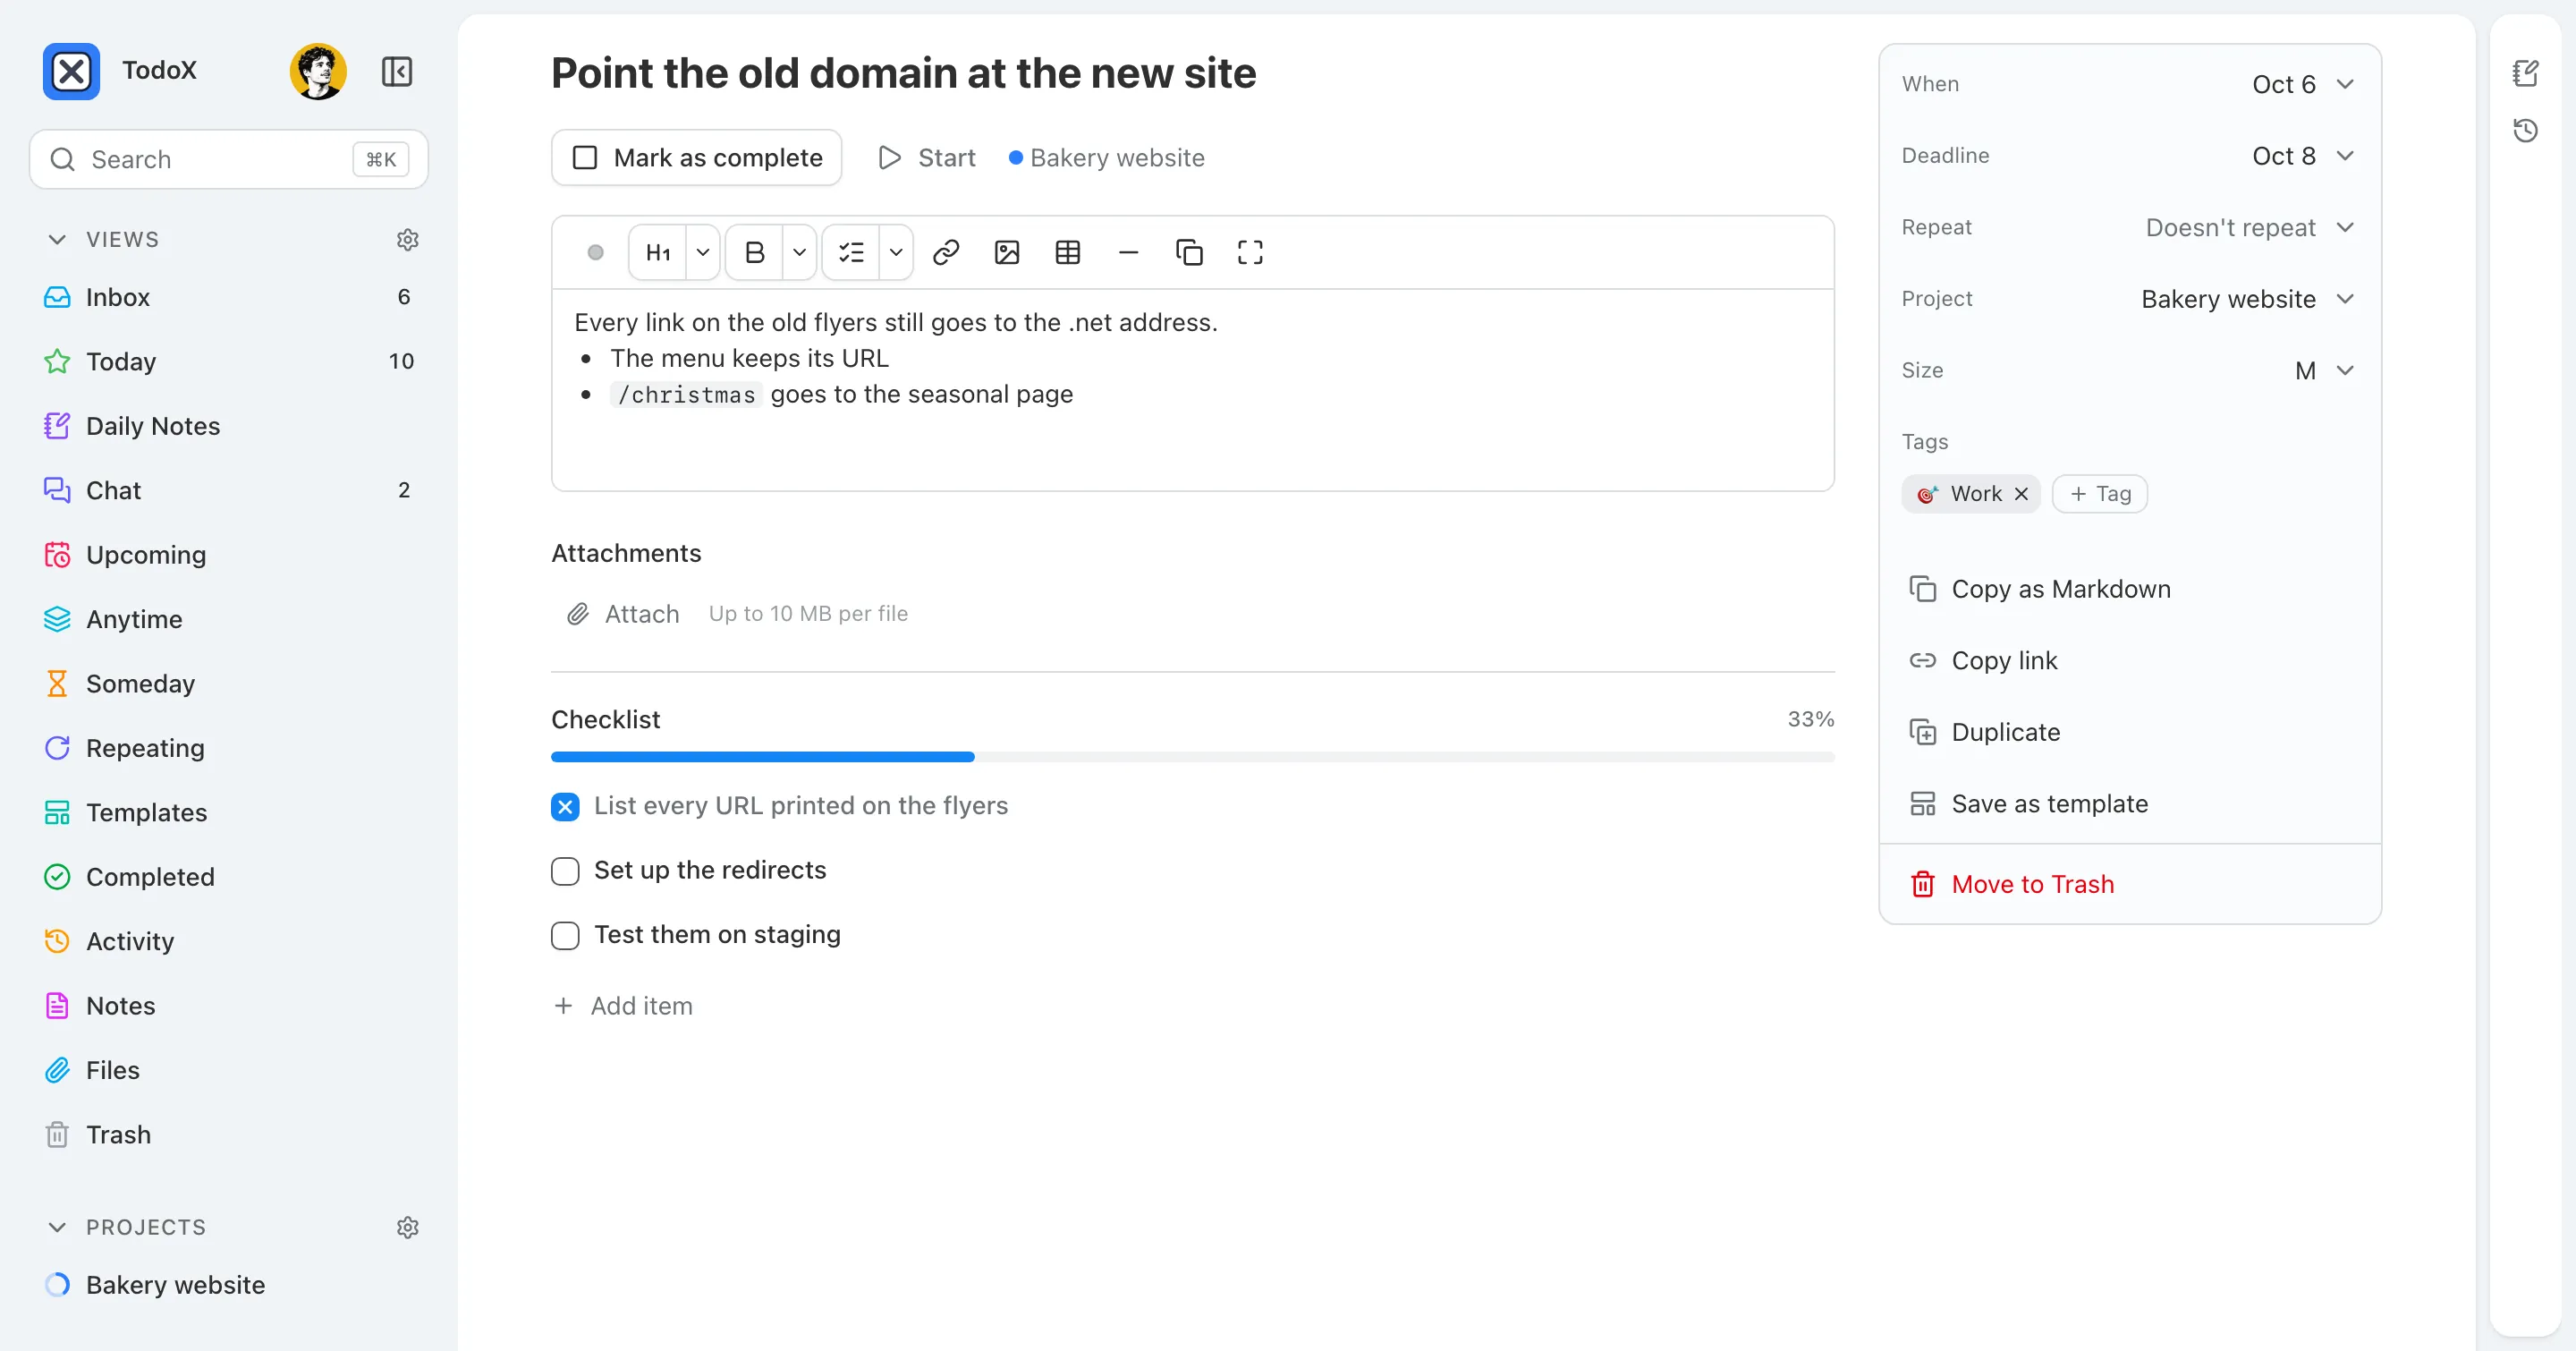Apply H1 heading format

[x=658, y=252]
